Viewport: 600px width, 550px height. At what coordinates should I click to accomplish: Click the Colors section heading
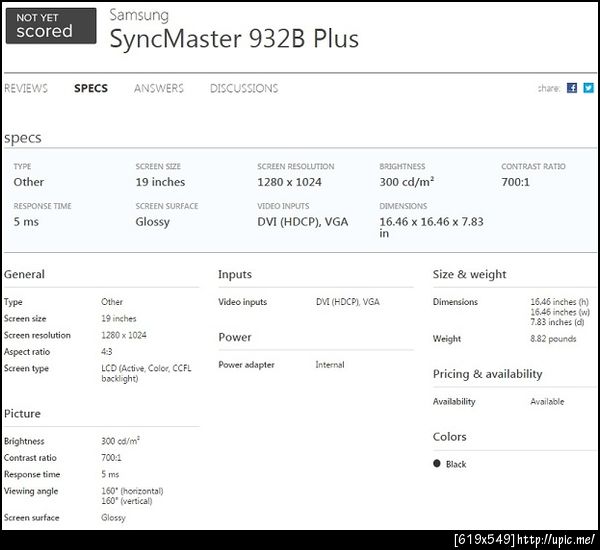[450, 437]
